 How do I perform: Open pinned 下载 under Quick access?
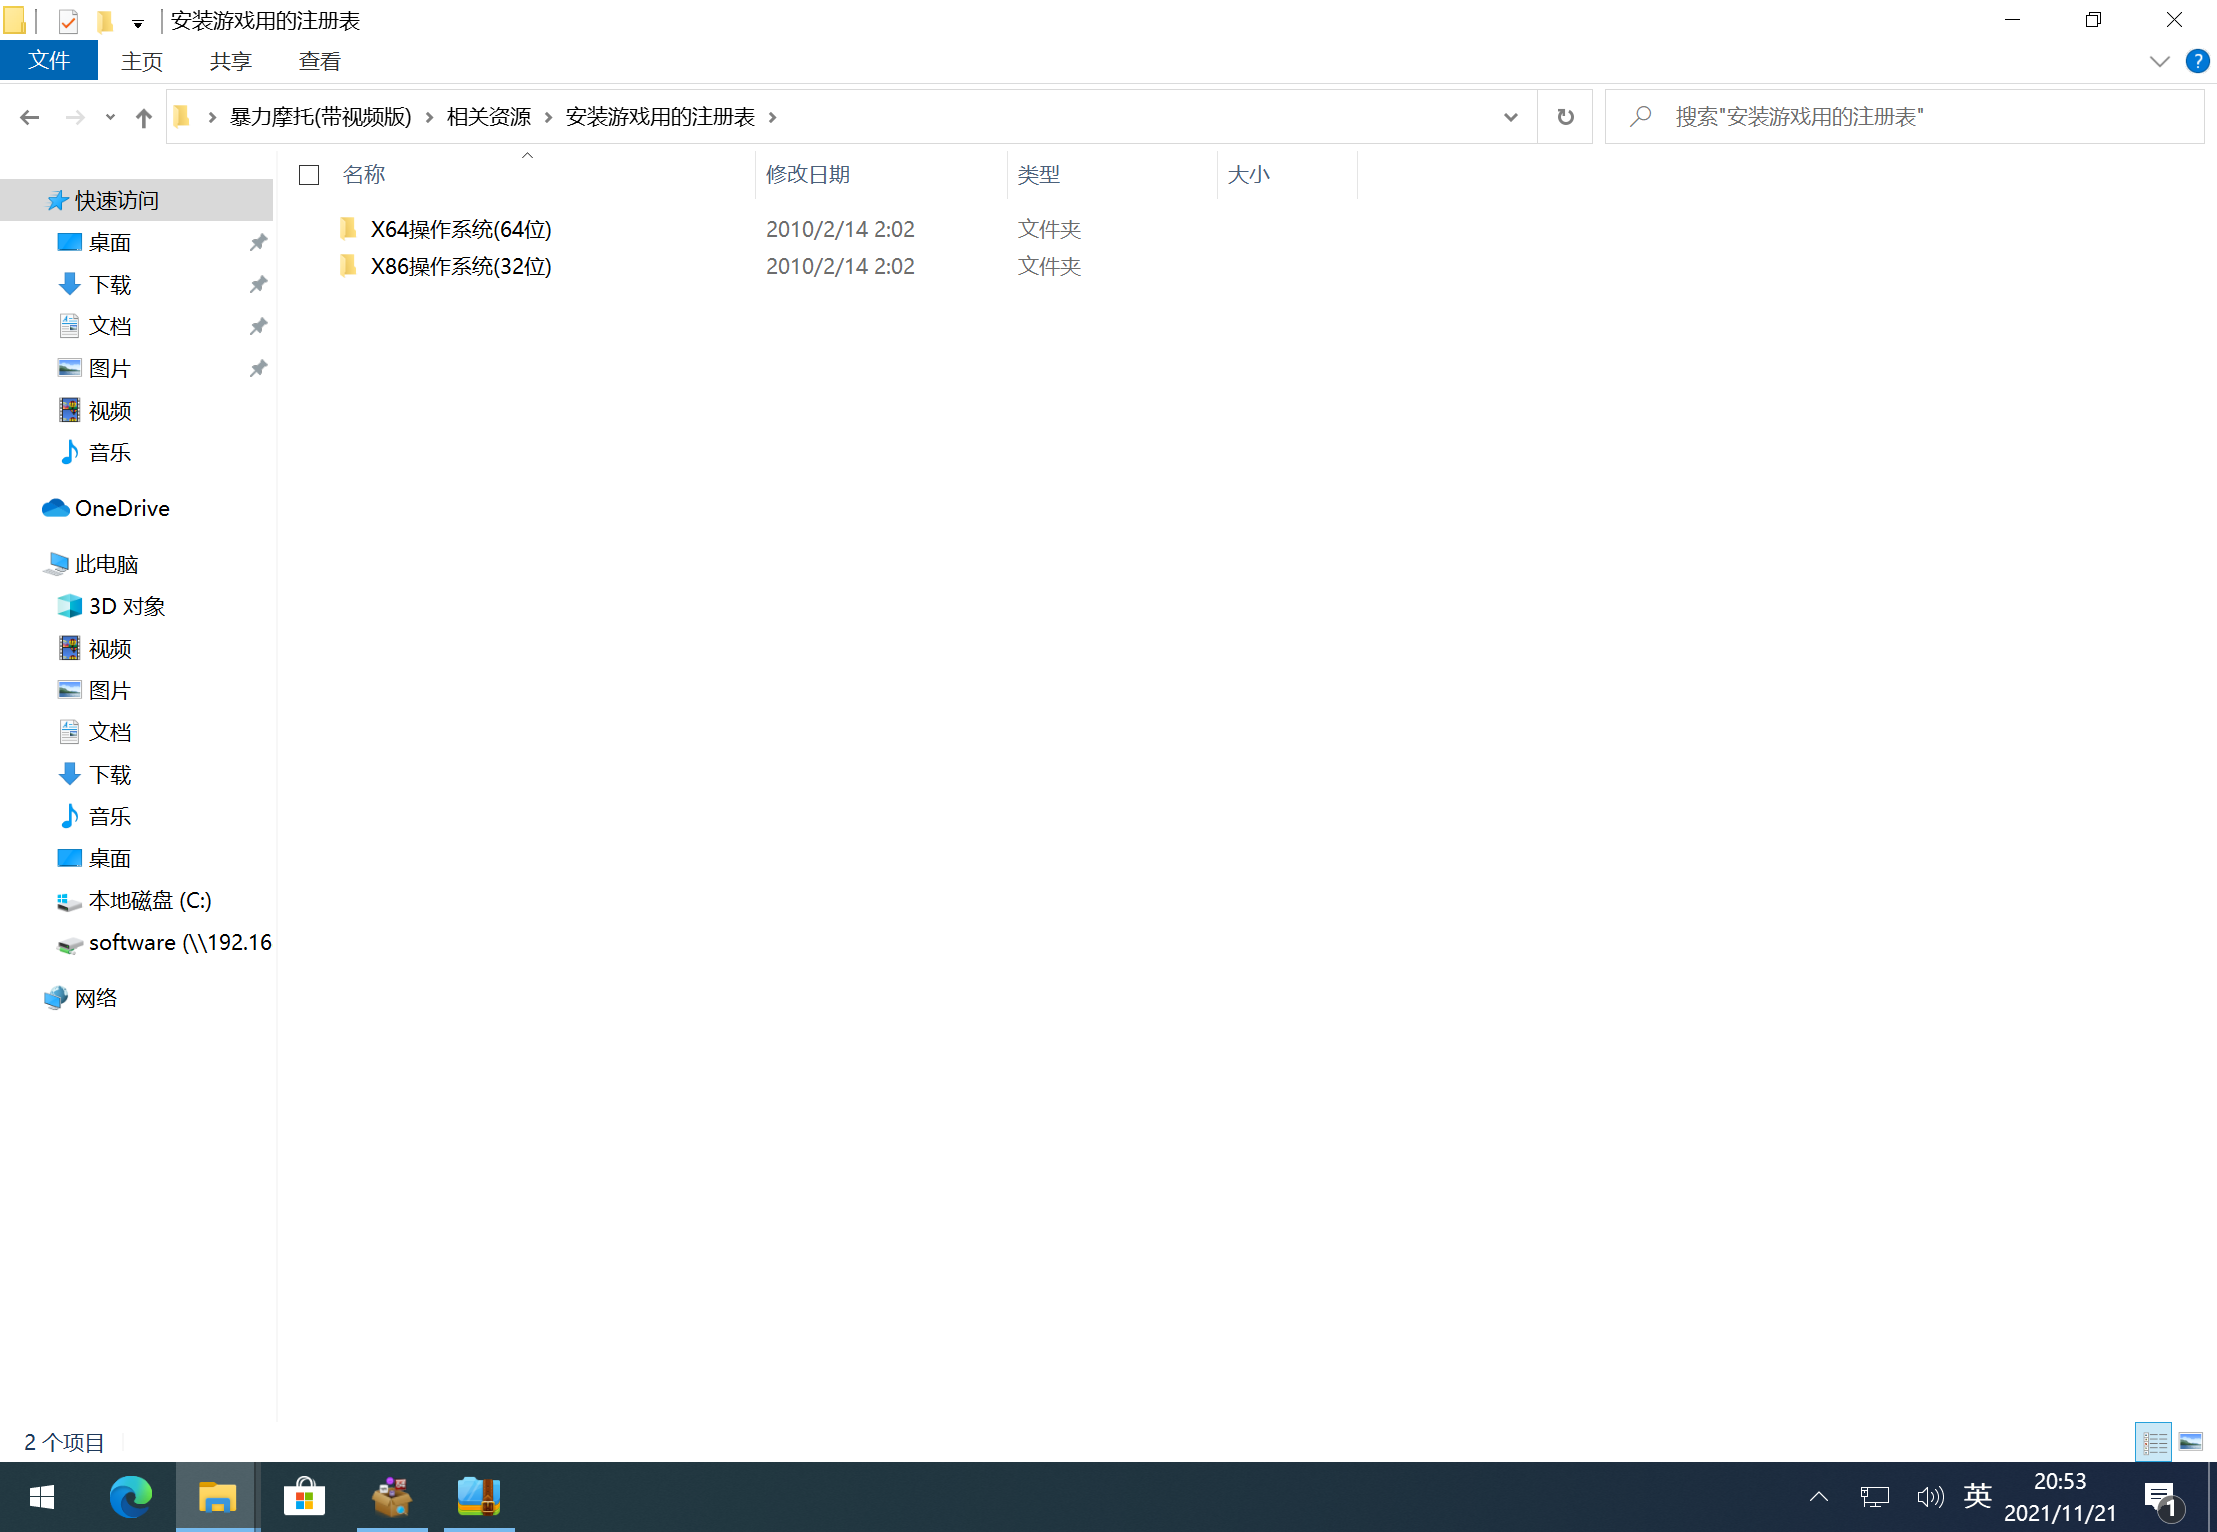[110, 284]
